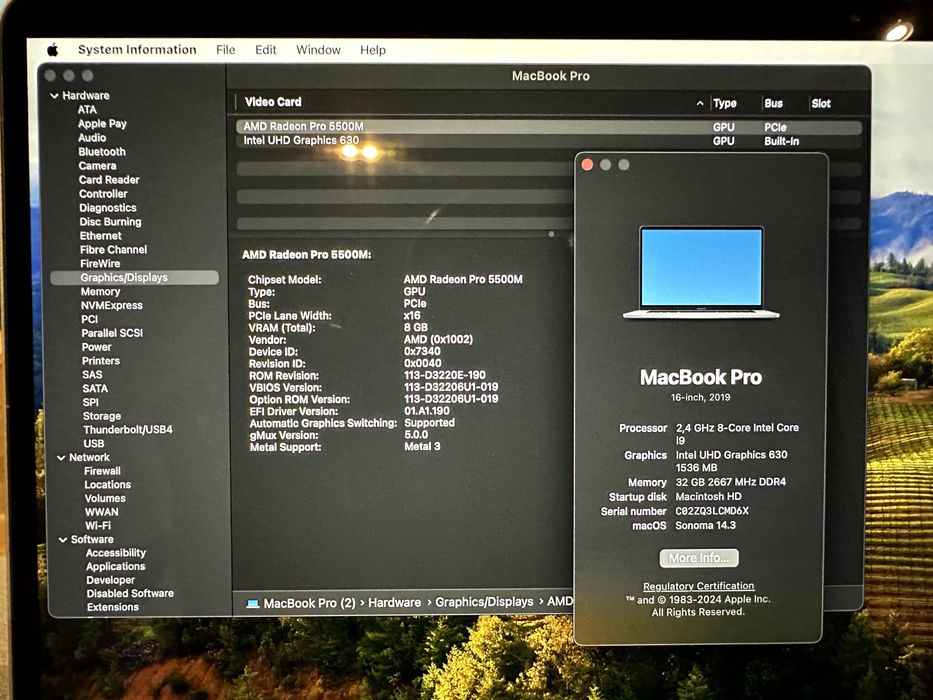Select Locations under Network

tap(108, 485)
